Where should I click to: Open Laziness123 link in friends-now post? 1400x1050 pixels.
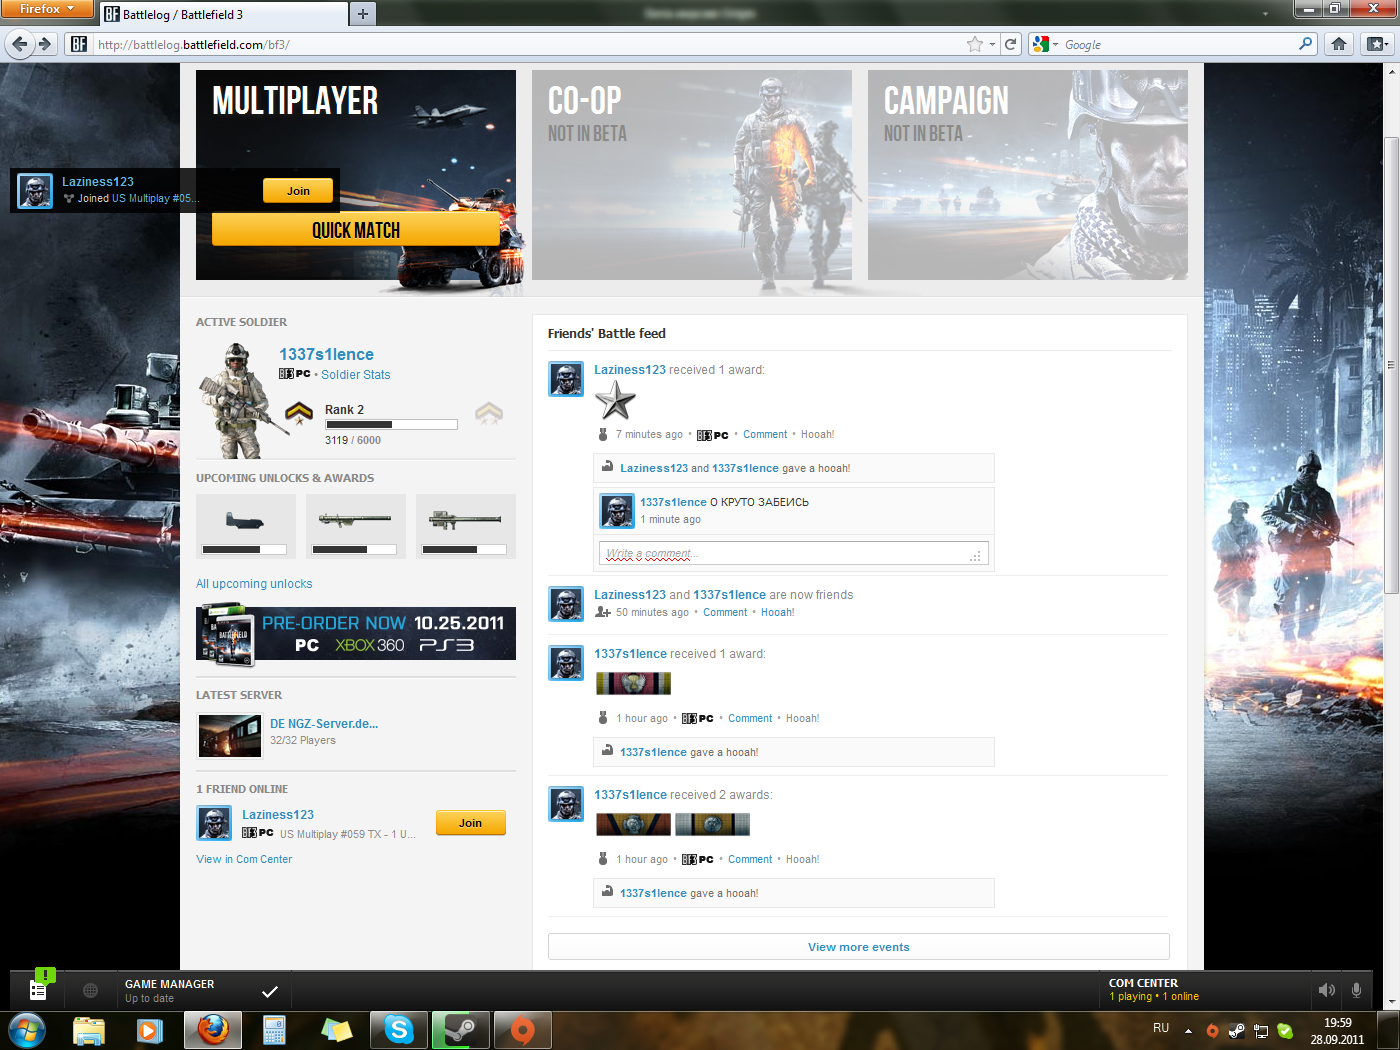click(x=630, y=595)
